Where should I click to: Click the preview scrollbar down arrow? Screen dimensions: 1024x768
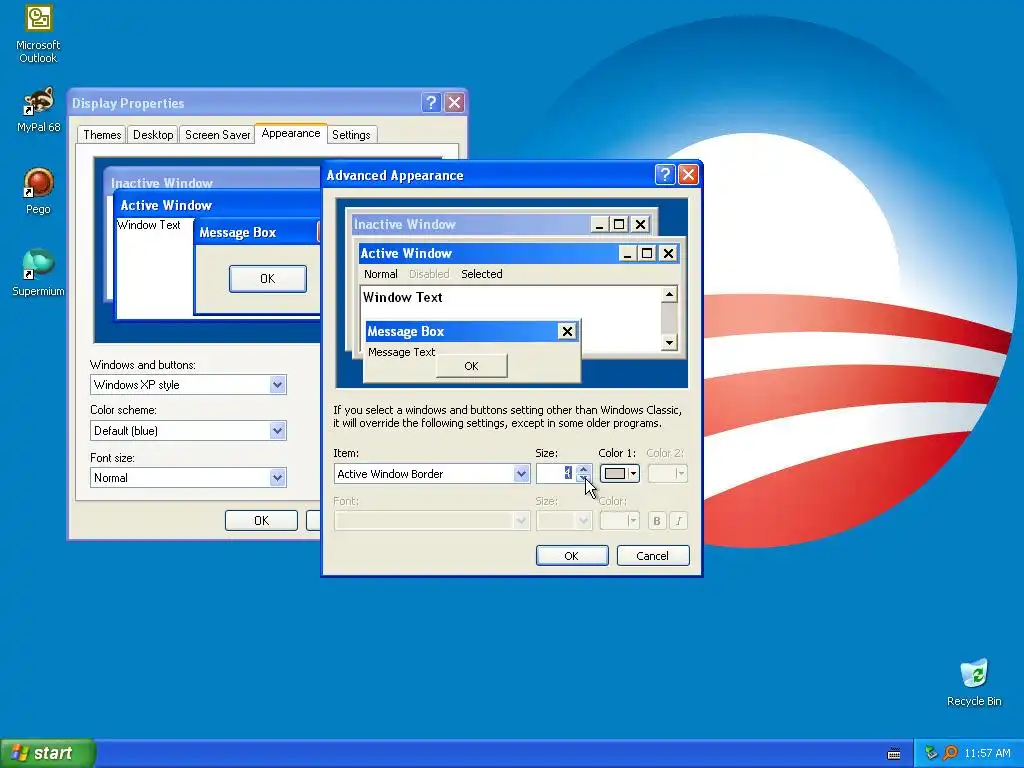tap(669, 342)
